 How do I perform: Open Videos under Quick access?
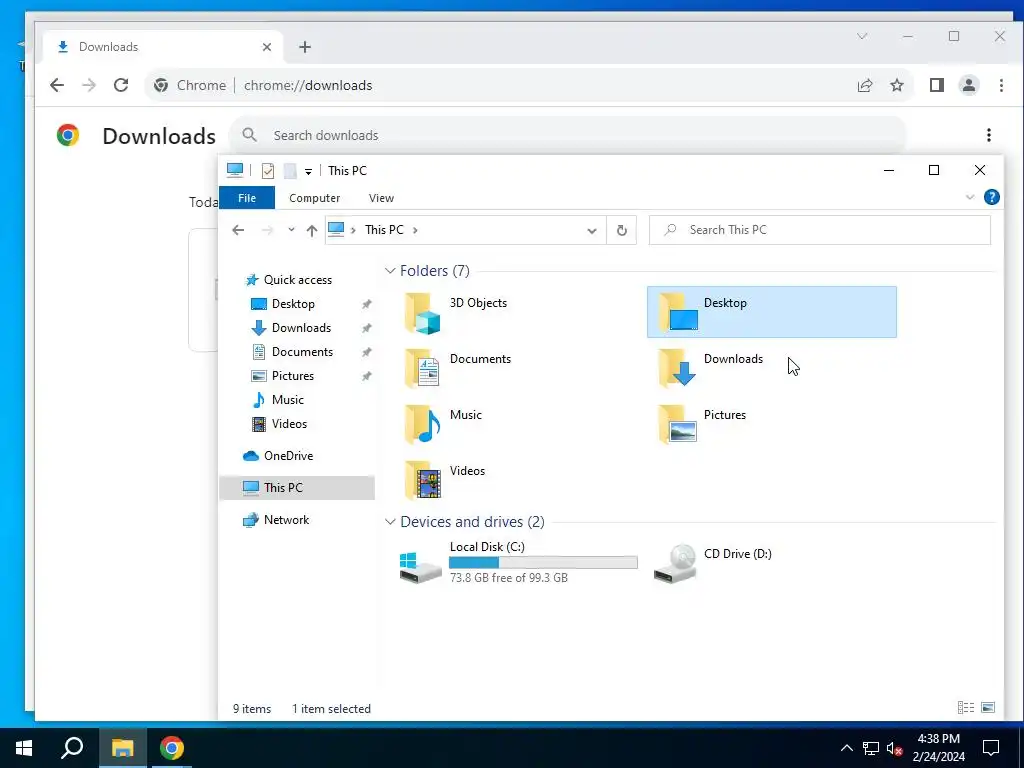click(x=289, y=424)
